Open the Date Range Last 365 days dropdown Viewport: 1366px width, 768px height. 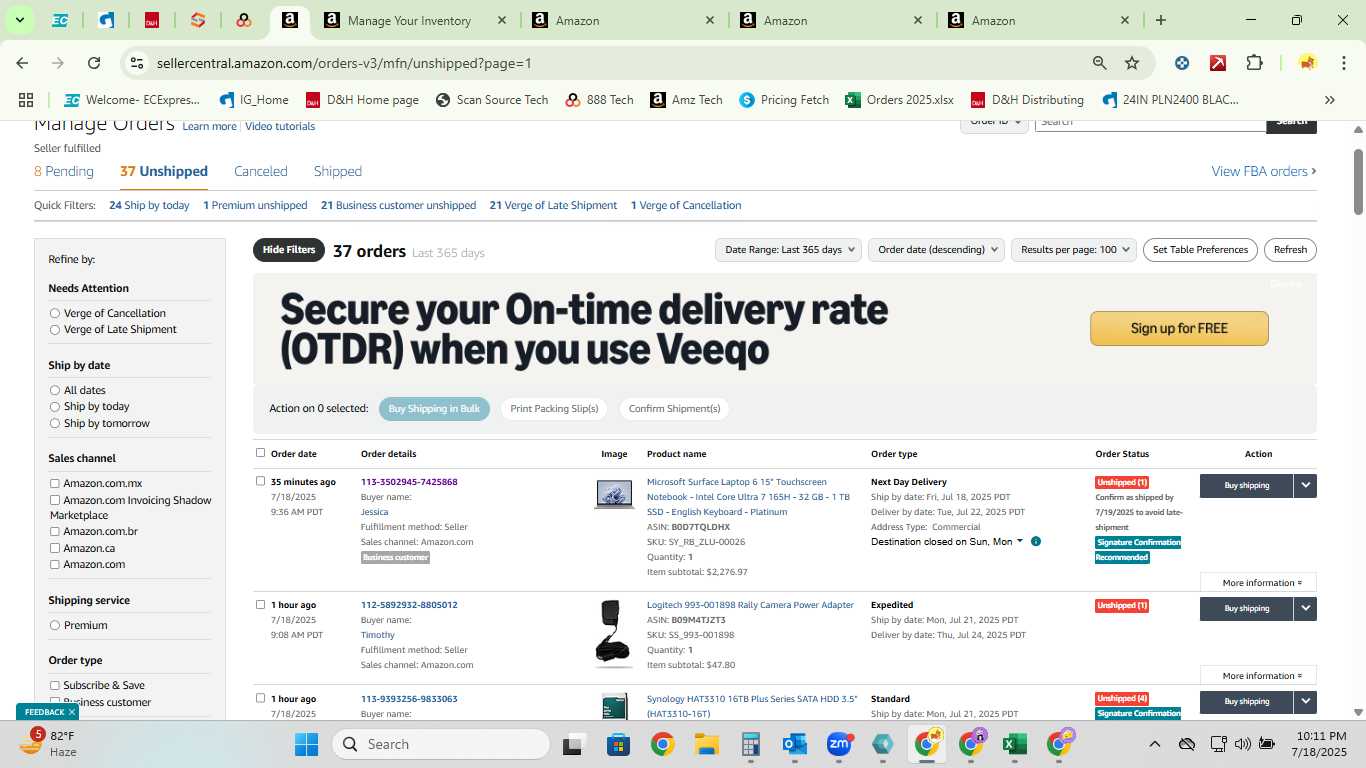pyautogui.click(x=789, y=250)
